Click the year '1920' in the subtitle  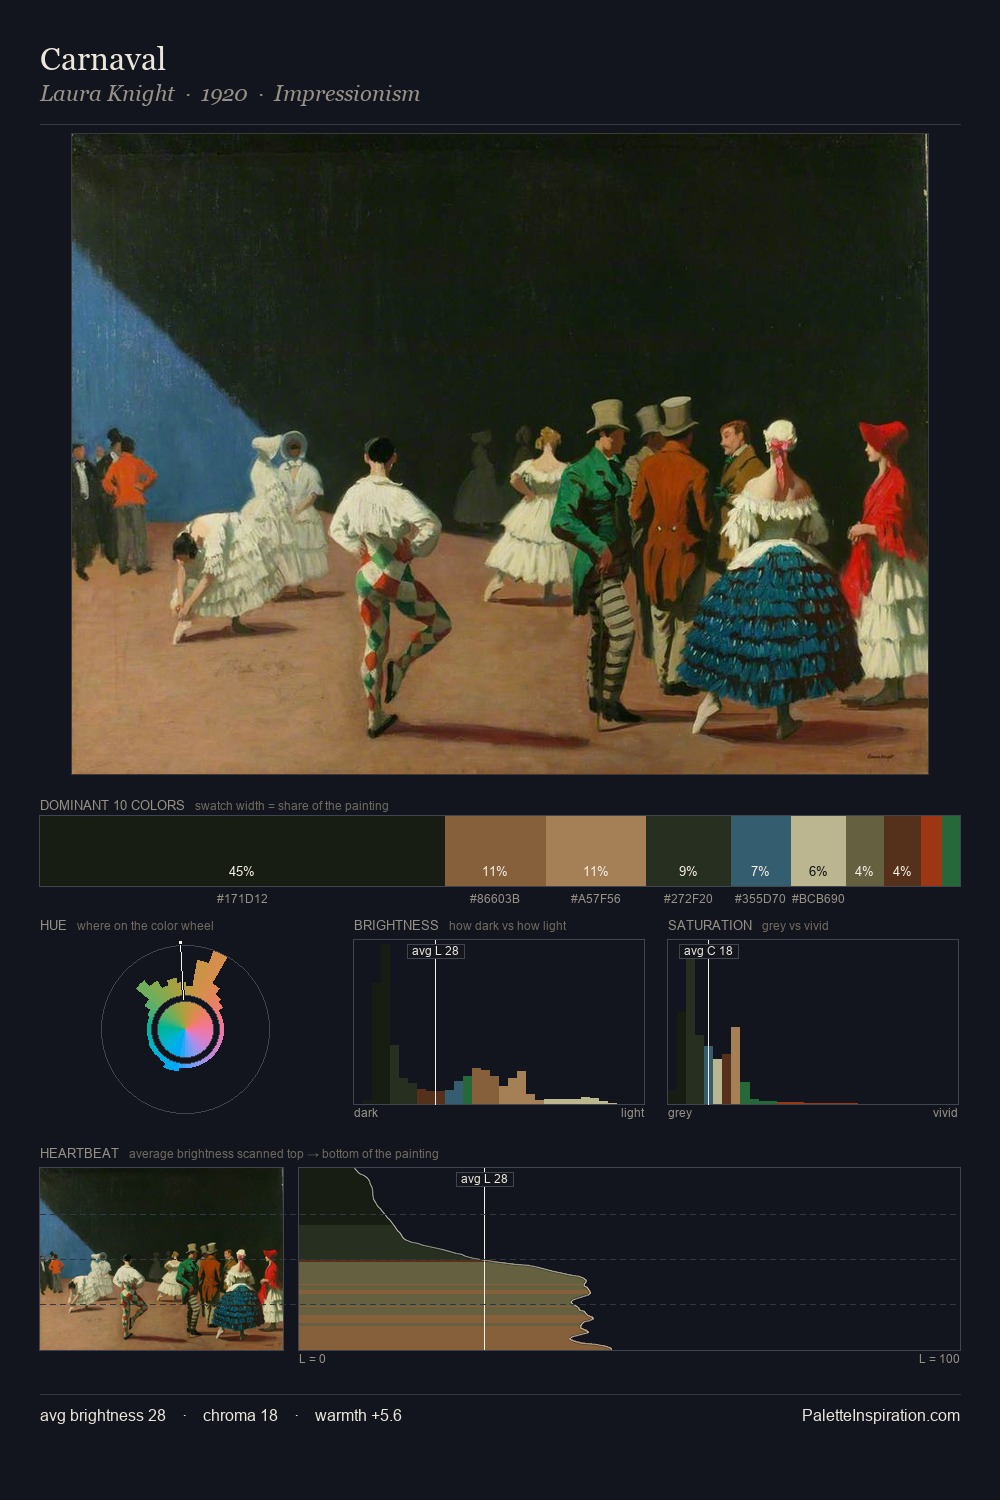tap(224, 94)
